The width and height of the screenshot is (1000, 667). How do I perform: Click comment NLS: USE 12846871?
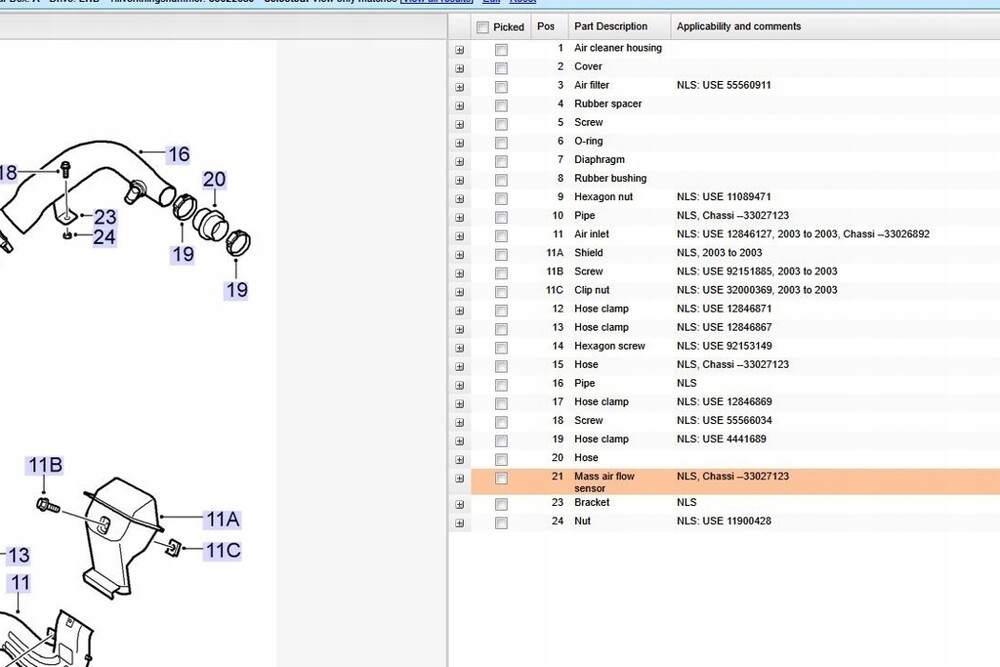point(724,309)
